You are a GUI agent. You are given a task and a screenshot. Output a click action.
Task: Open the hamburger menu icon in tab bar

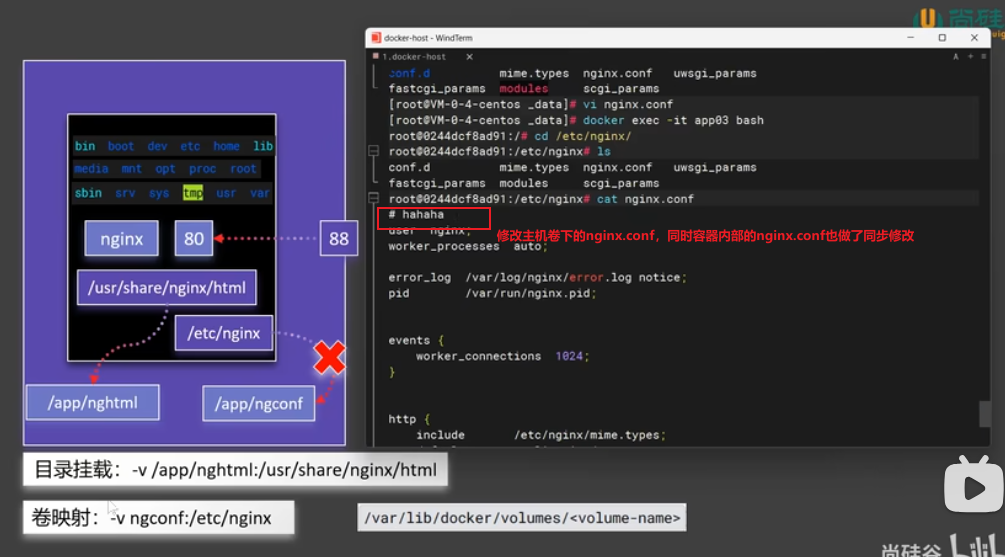click(x=984, y=57)
